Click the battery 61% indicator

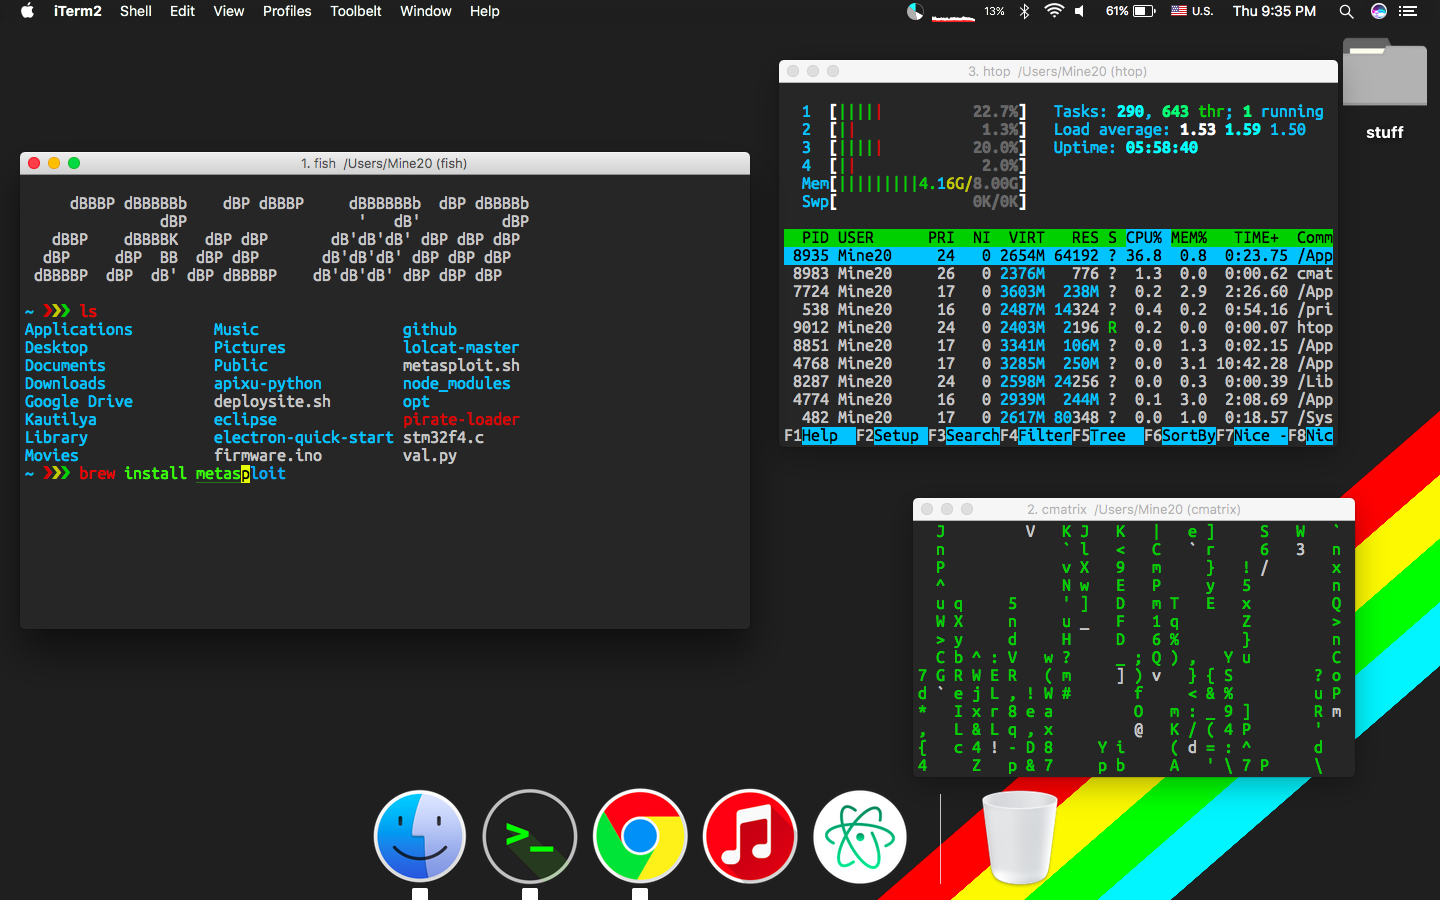[x=1130, y=11]
